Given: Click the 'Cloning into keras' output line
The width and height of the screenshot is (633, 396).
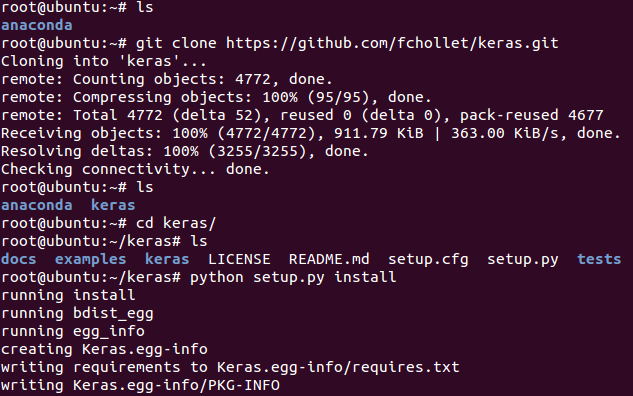Looking at the screenshot, I should (104, 61).
